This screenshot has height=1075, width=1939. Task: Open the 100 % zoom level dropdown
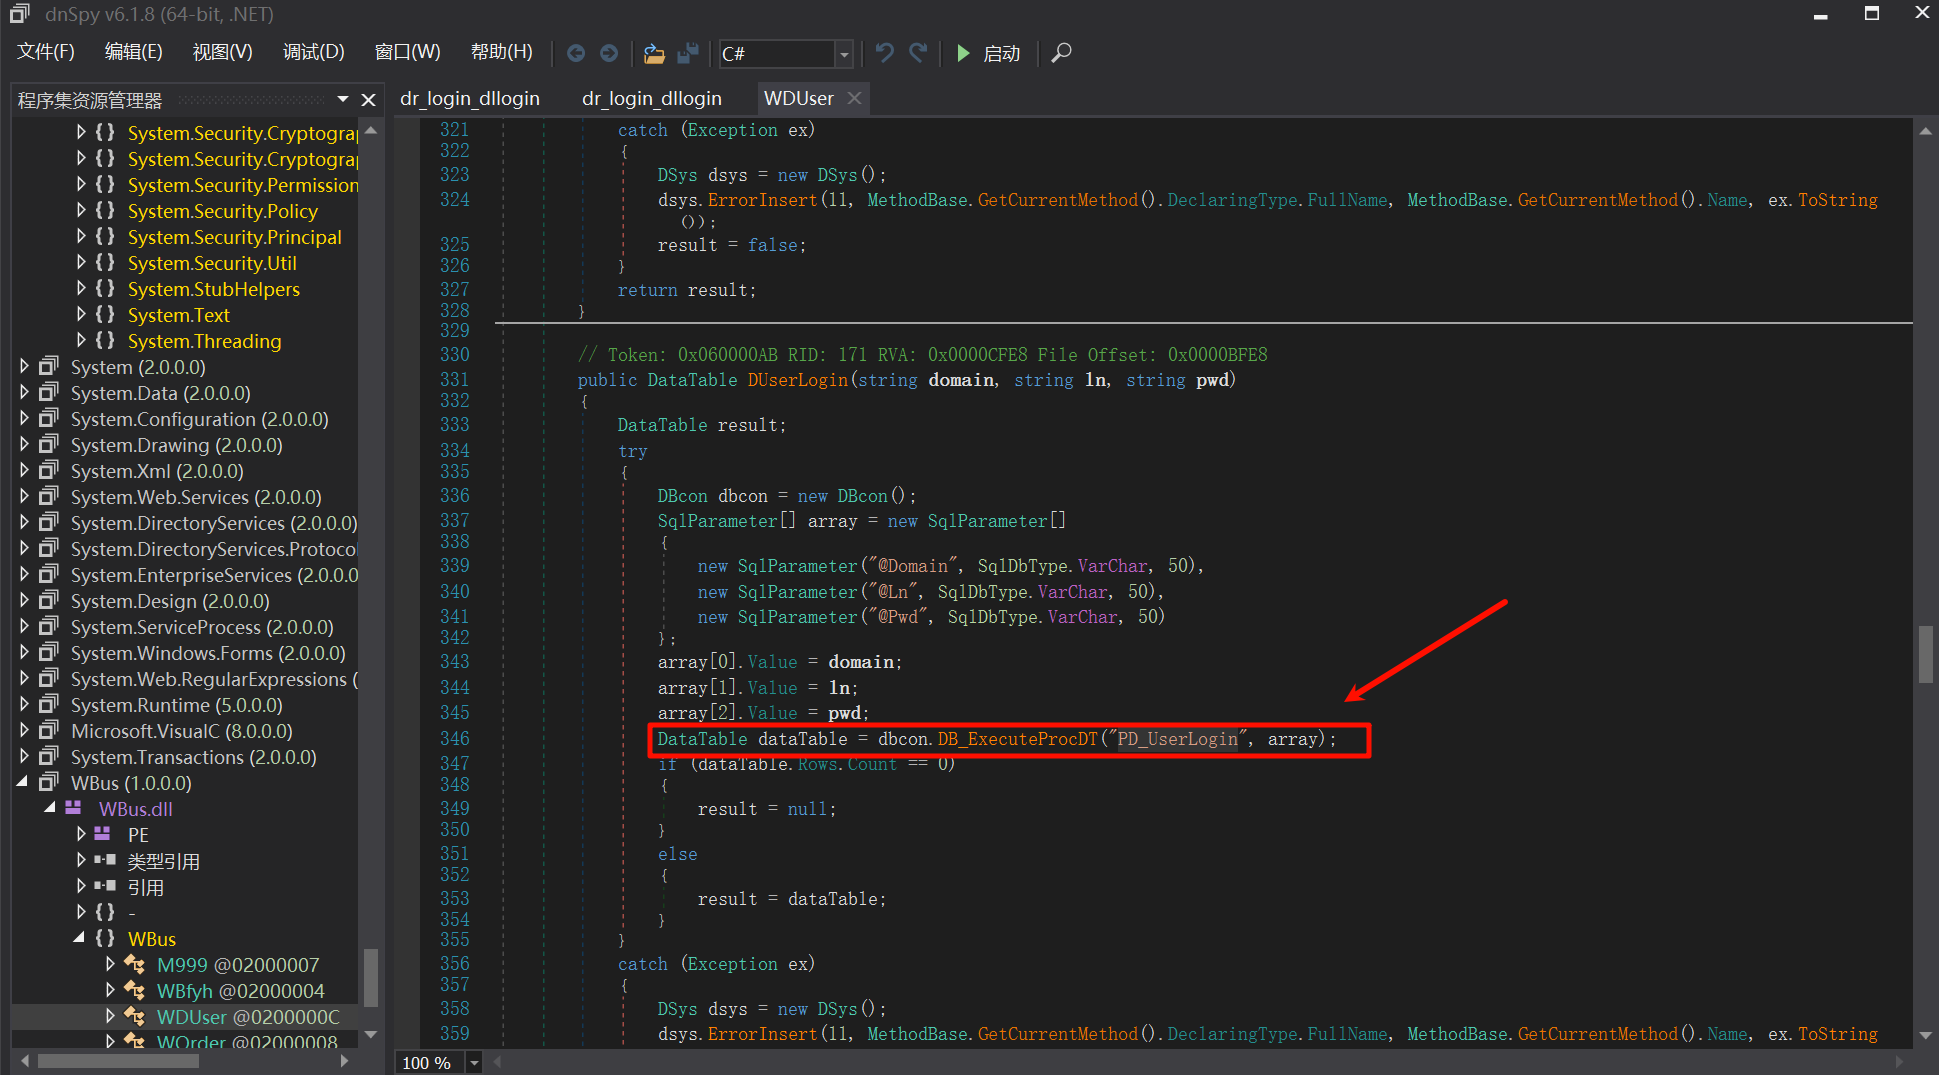tap(474, 1062)
